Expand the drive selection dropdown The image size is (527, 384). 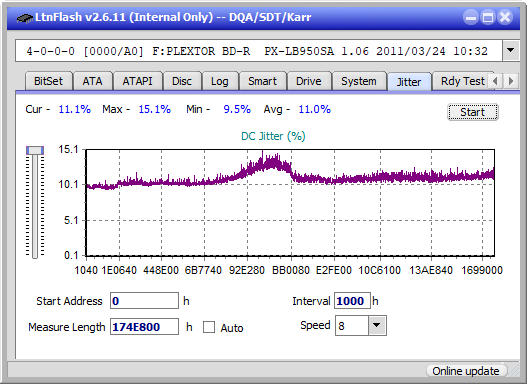coord(511,51)
